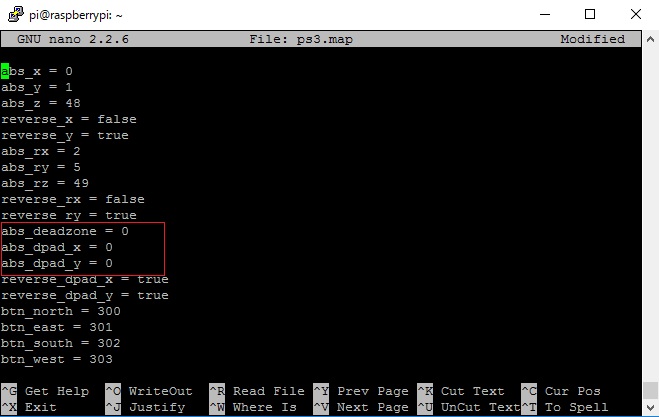This screenshot has height=417, width=659.
Task: Click the To Spell shortcut label
Action: [576, 407]
